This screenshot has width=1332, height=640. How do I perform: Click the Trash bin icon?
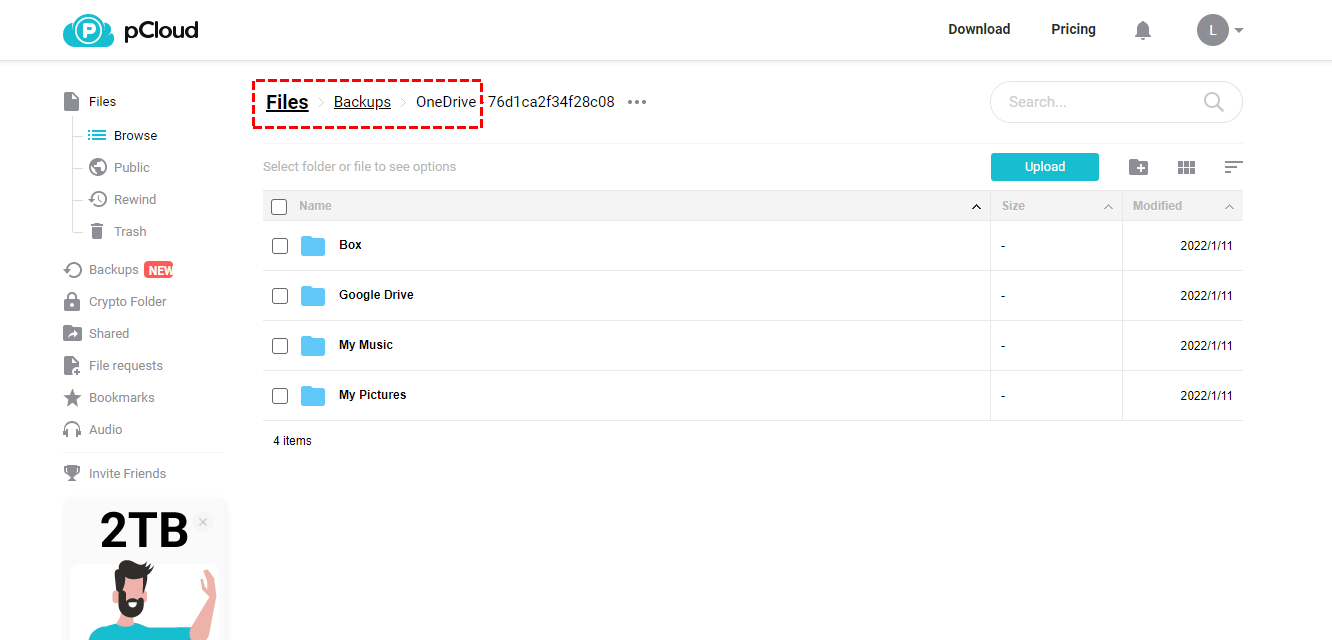point(97,231)
